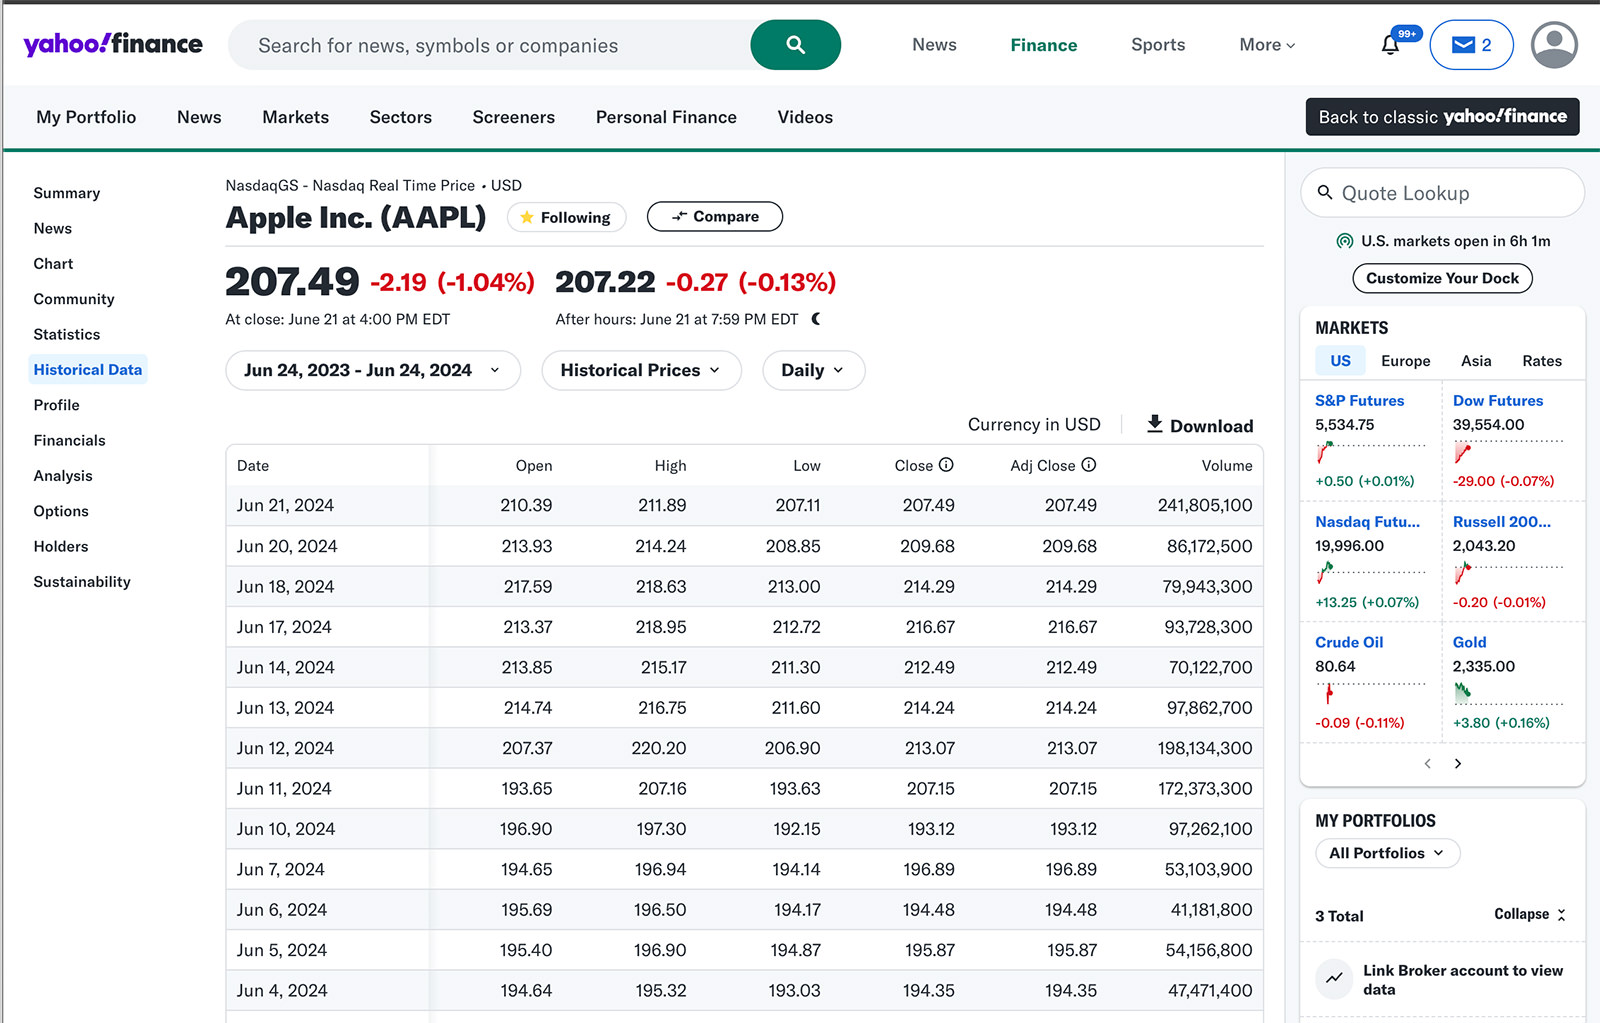Open the Financials sidebar link

click(x=69, y=440)
